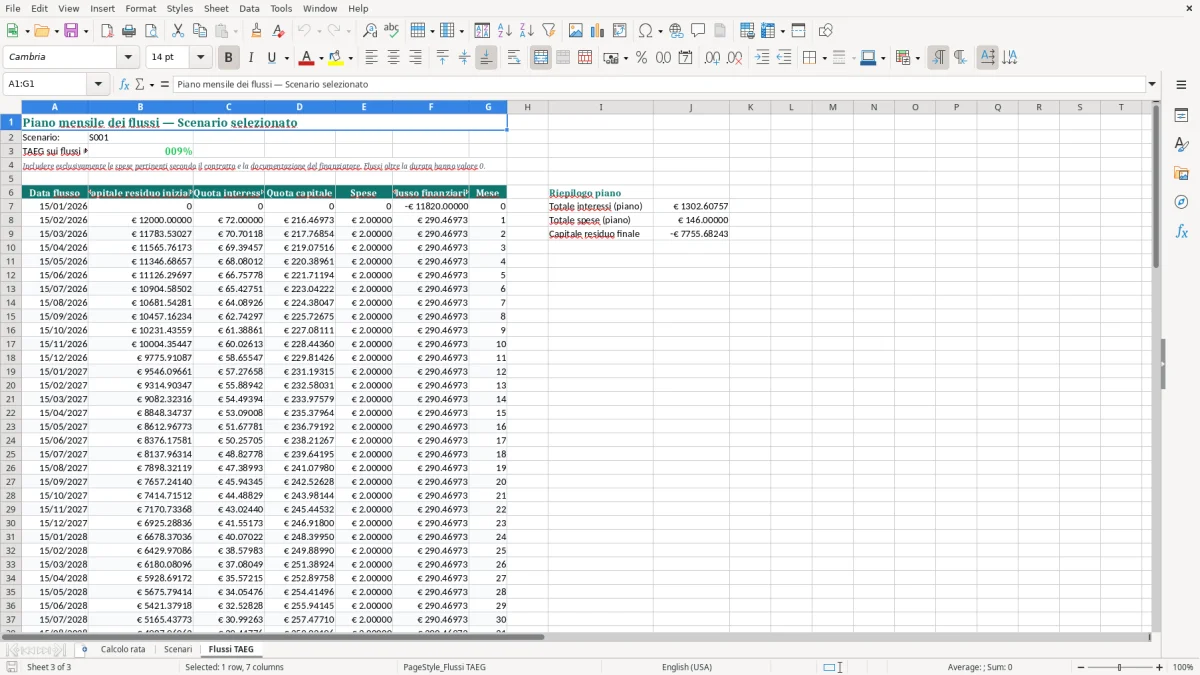Open Borders dropdown arrow
The image size is (1200, 675).
[x=823, y=58]
